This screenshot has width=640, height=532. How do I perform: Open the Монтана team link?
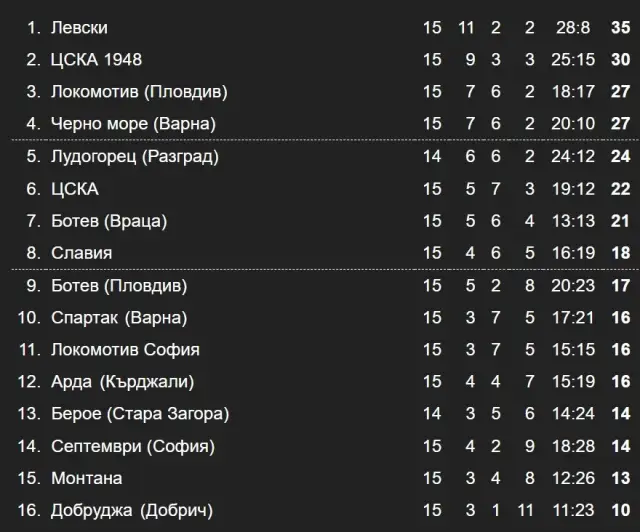point(87,479)
